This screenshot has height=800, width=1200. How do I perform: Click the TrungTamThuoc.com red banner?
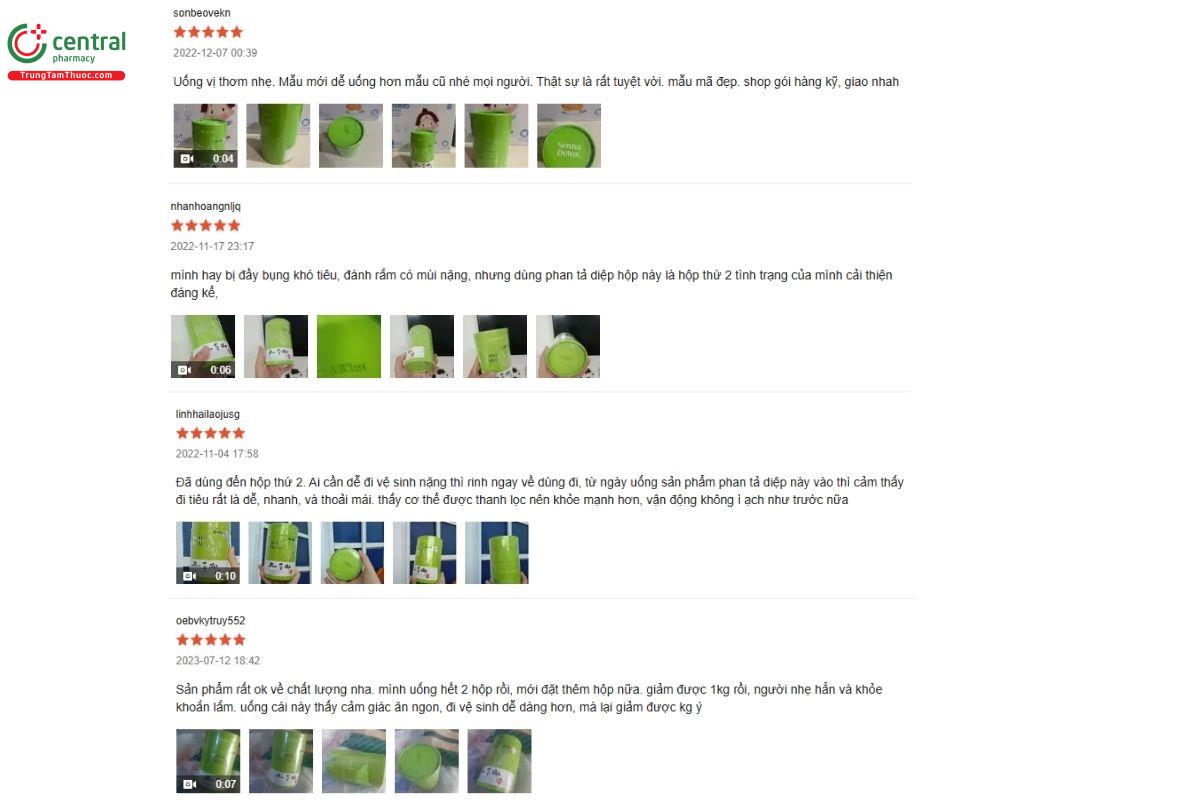pos(66,75)
